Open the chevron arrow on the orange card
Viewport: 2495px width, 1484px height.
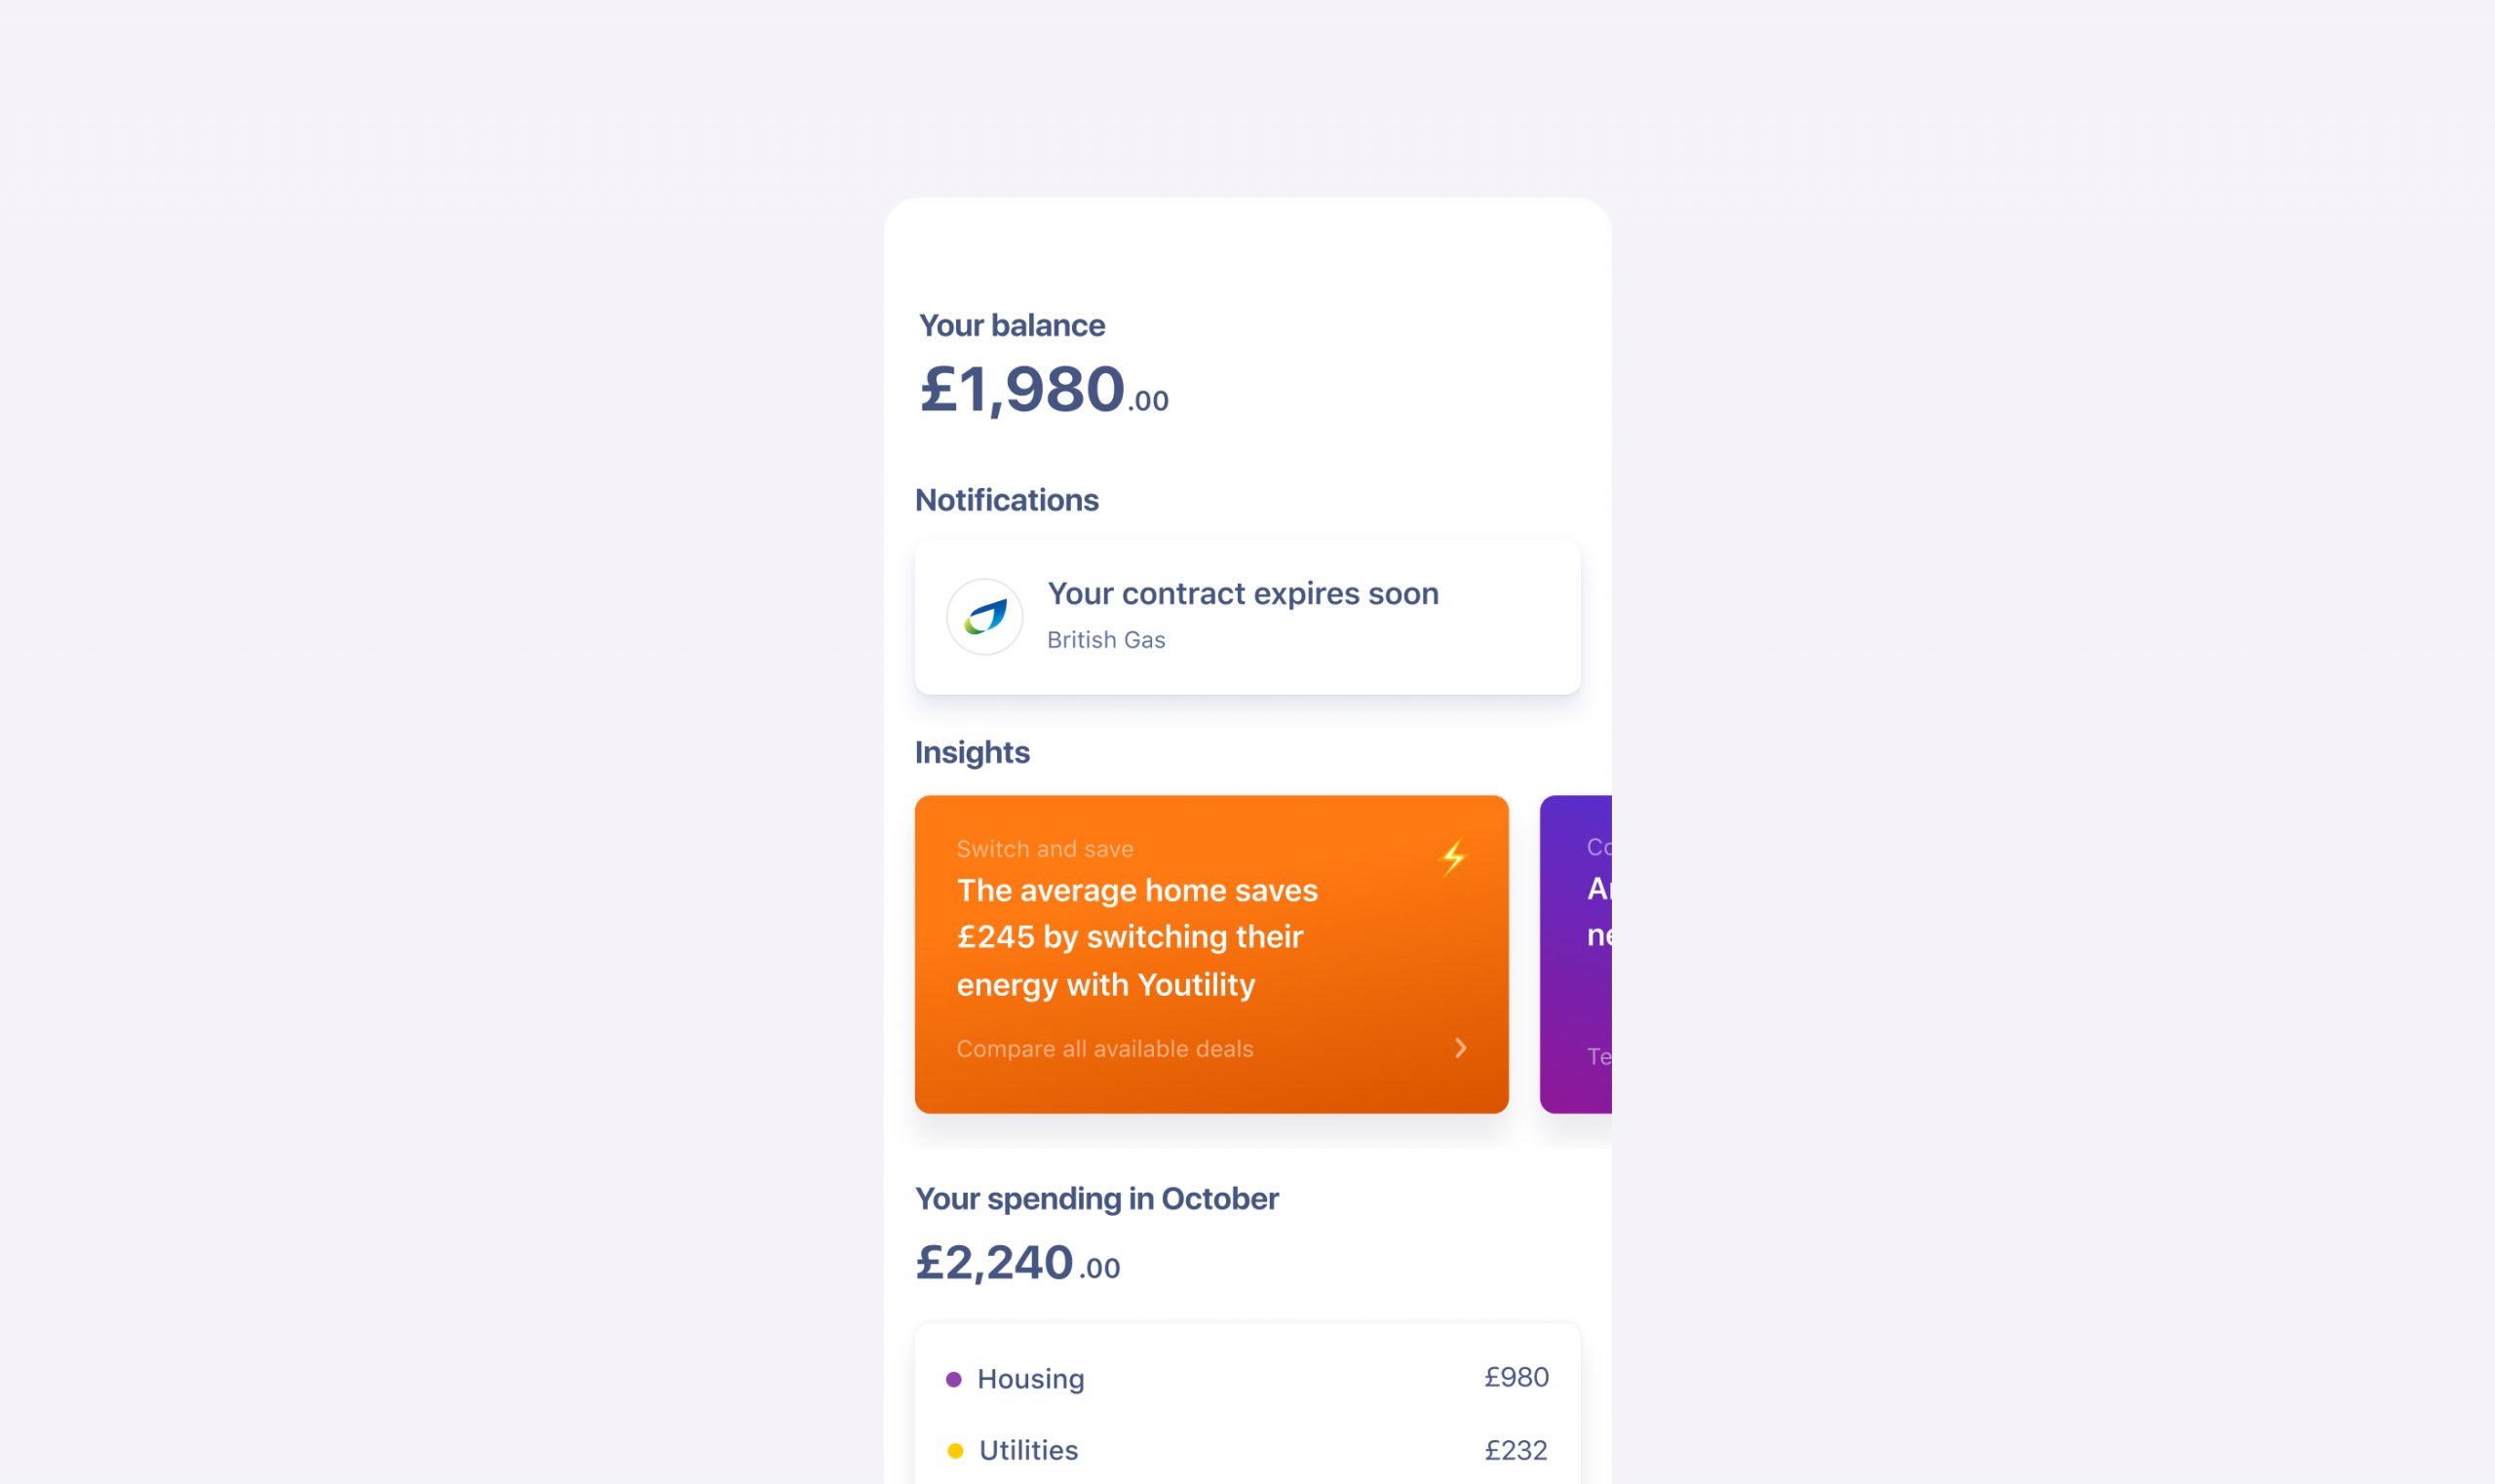1460,1047
